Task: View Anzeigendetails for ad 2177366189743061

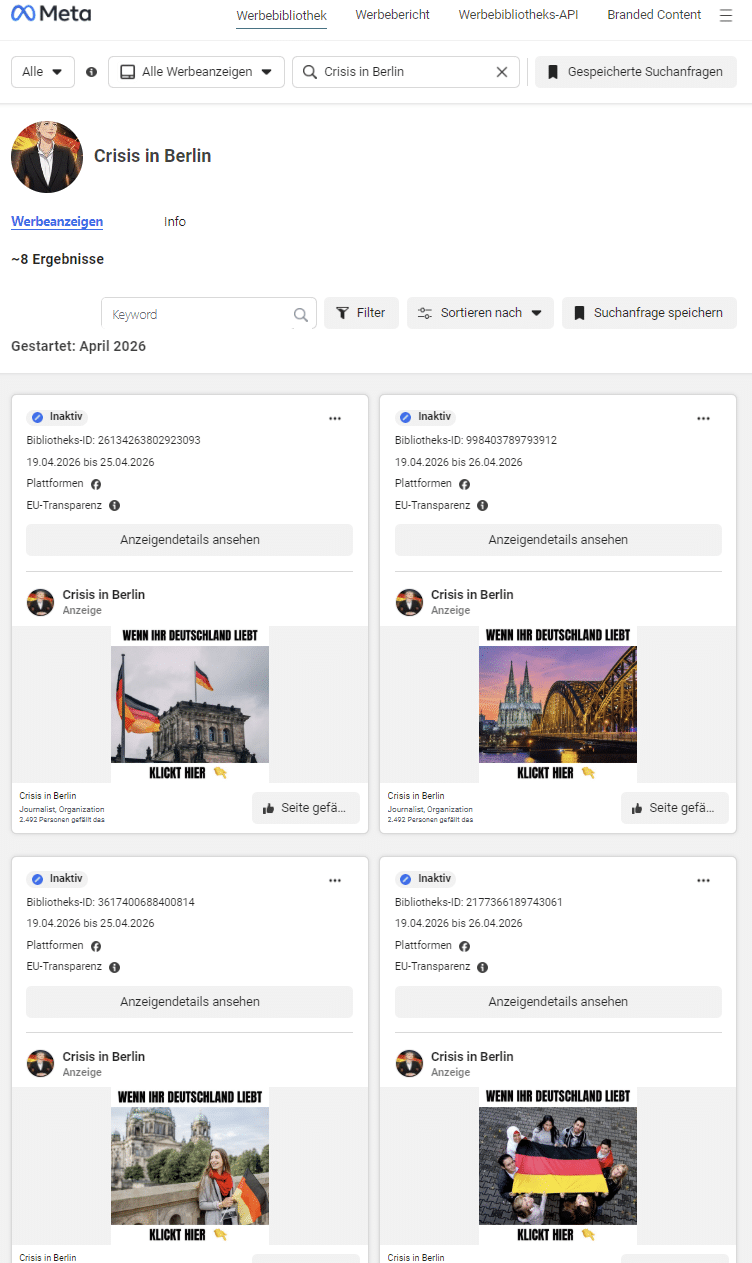Action: tap(558, 1002)
